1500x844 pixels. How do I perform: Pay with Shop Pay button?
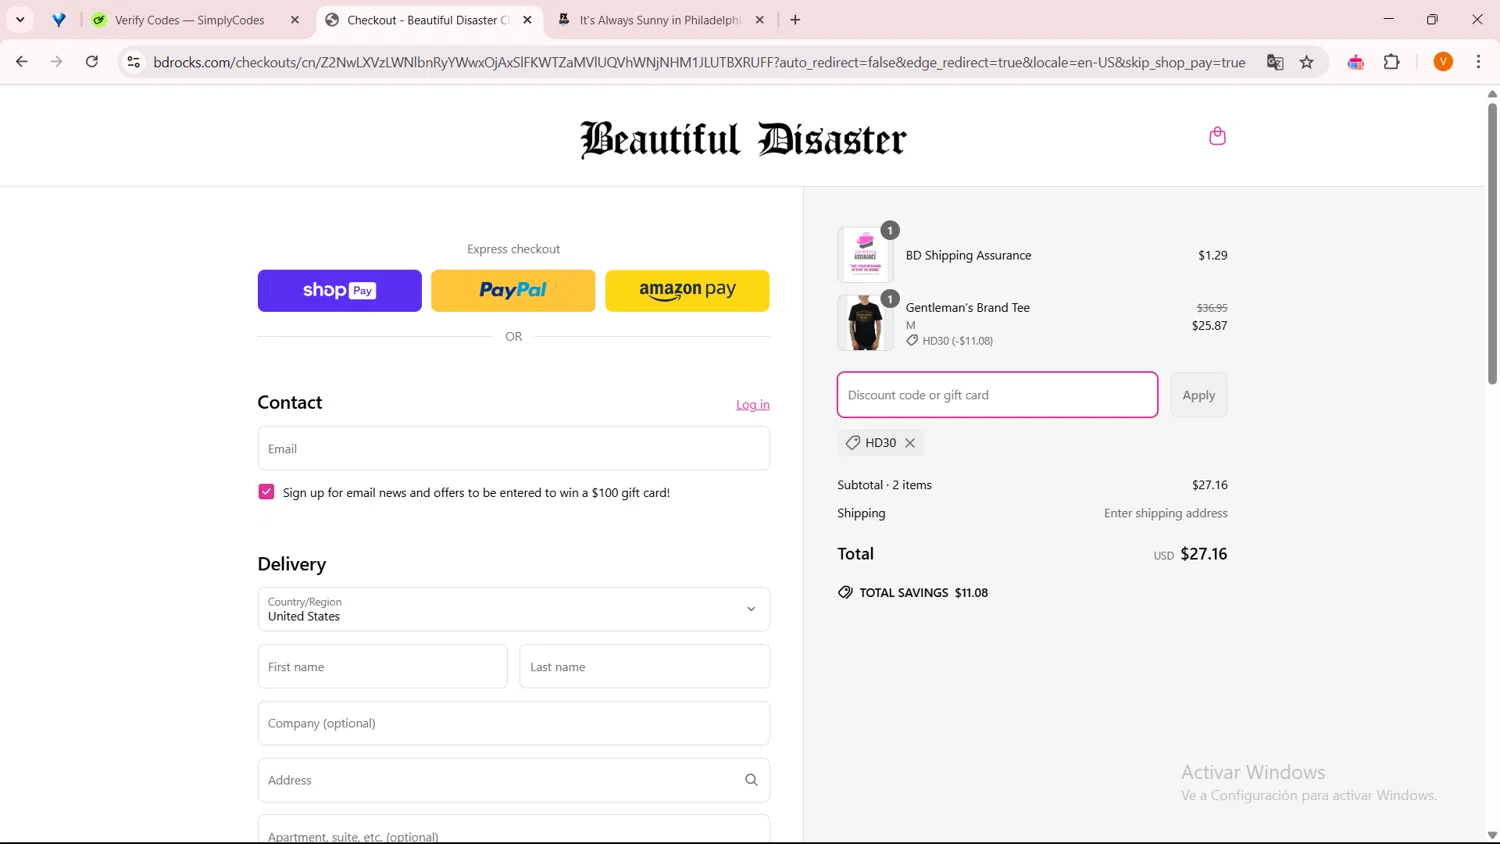point(340,291)
